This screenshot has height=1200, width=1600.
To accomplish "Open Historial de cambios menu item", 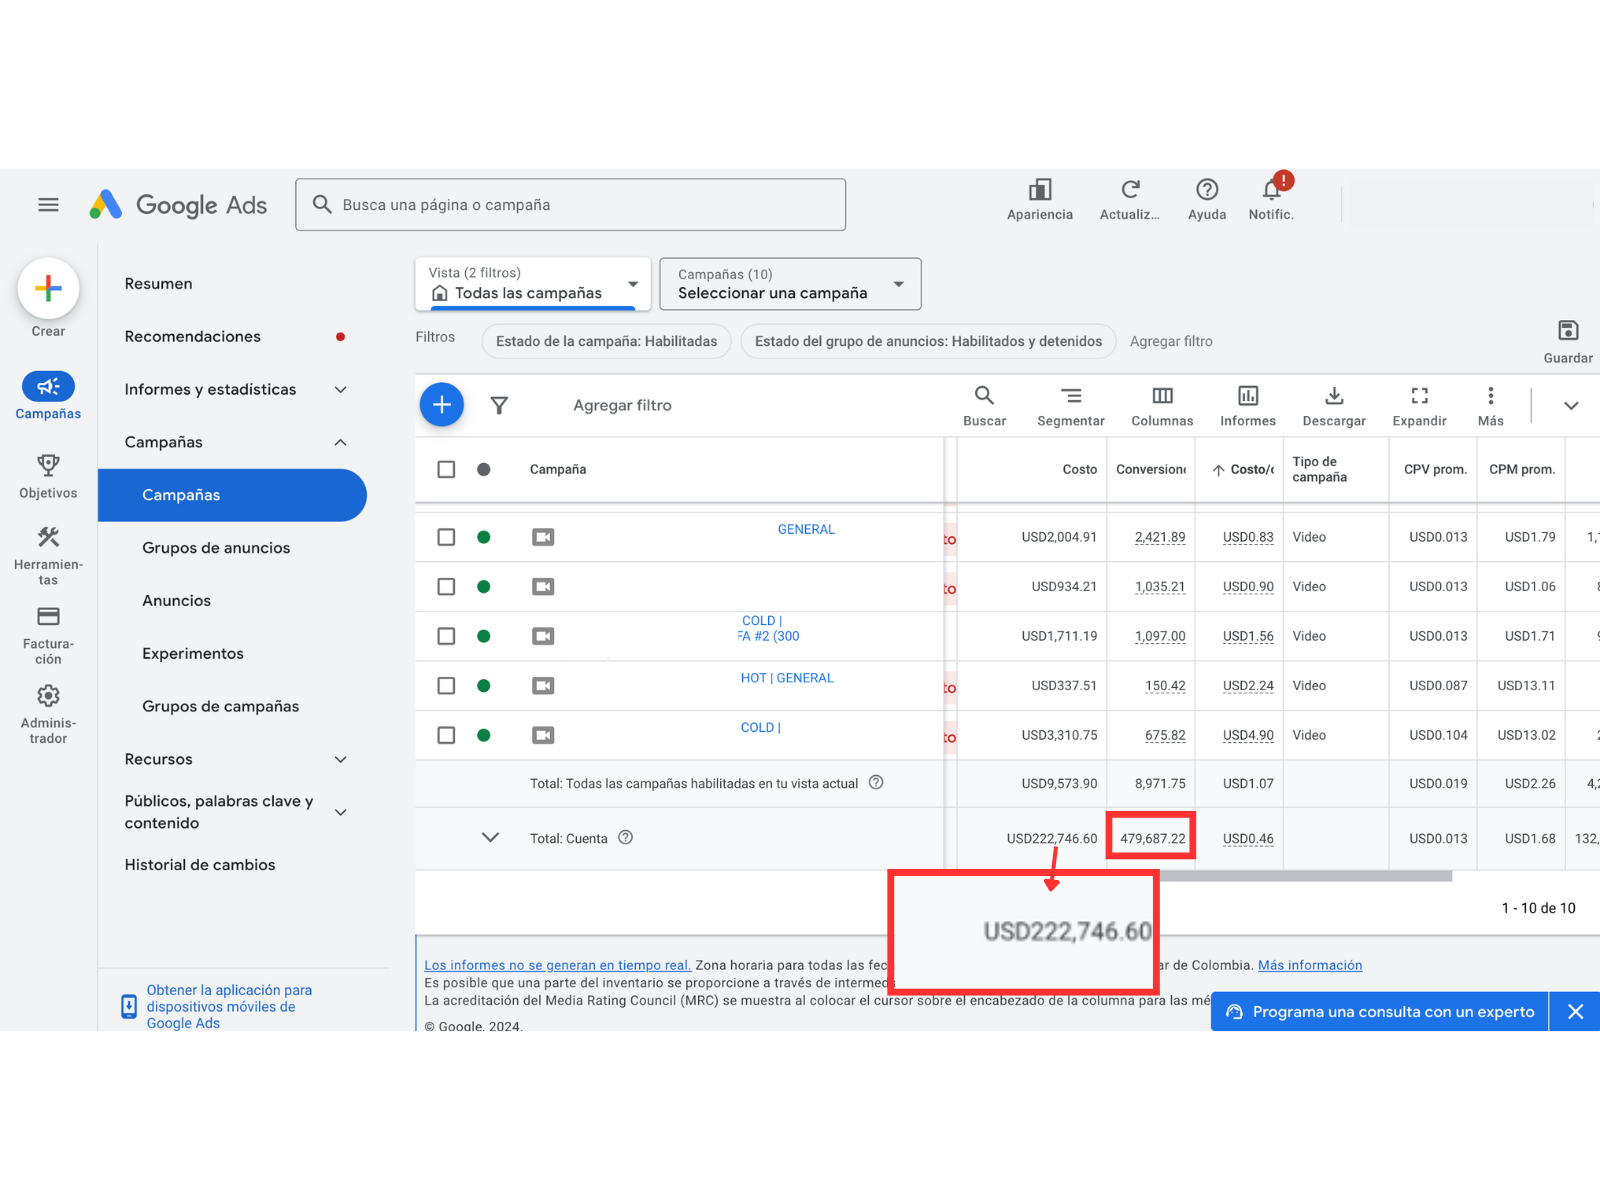I will [x=200, y=865].
